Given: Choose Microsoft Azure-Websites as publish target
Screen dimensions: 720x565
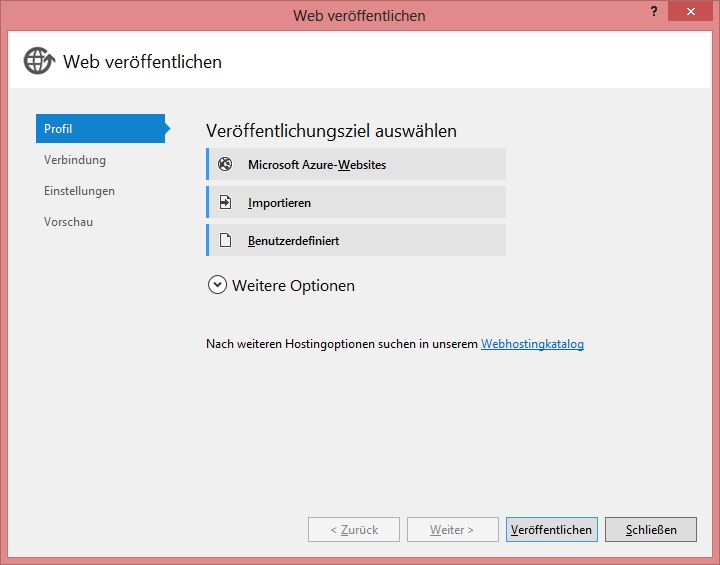Looking at the screenshot, I should [x=317, y=164].
